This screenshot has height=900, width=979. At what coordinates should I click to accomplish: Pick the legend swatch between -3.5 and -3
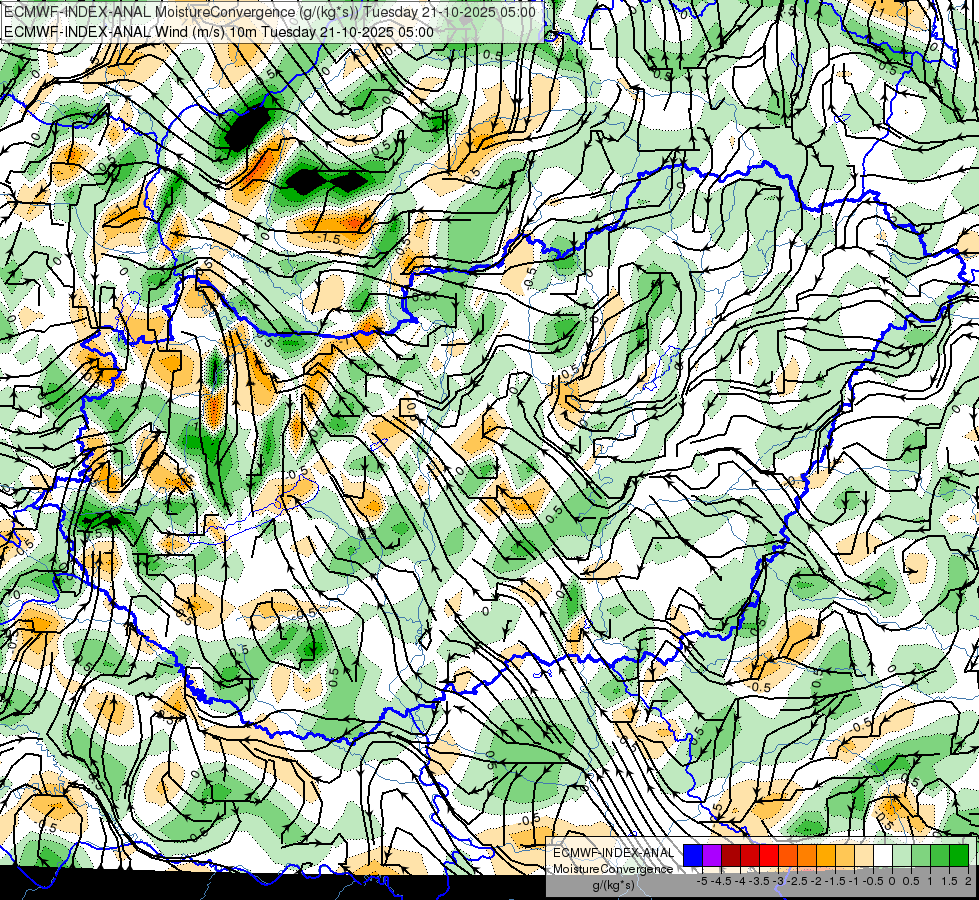pos(769,856)
